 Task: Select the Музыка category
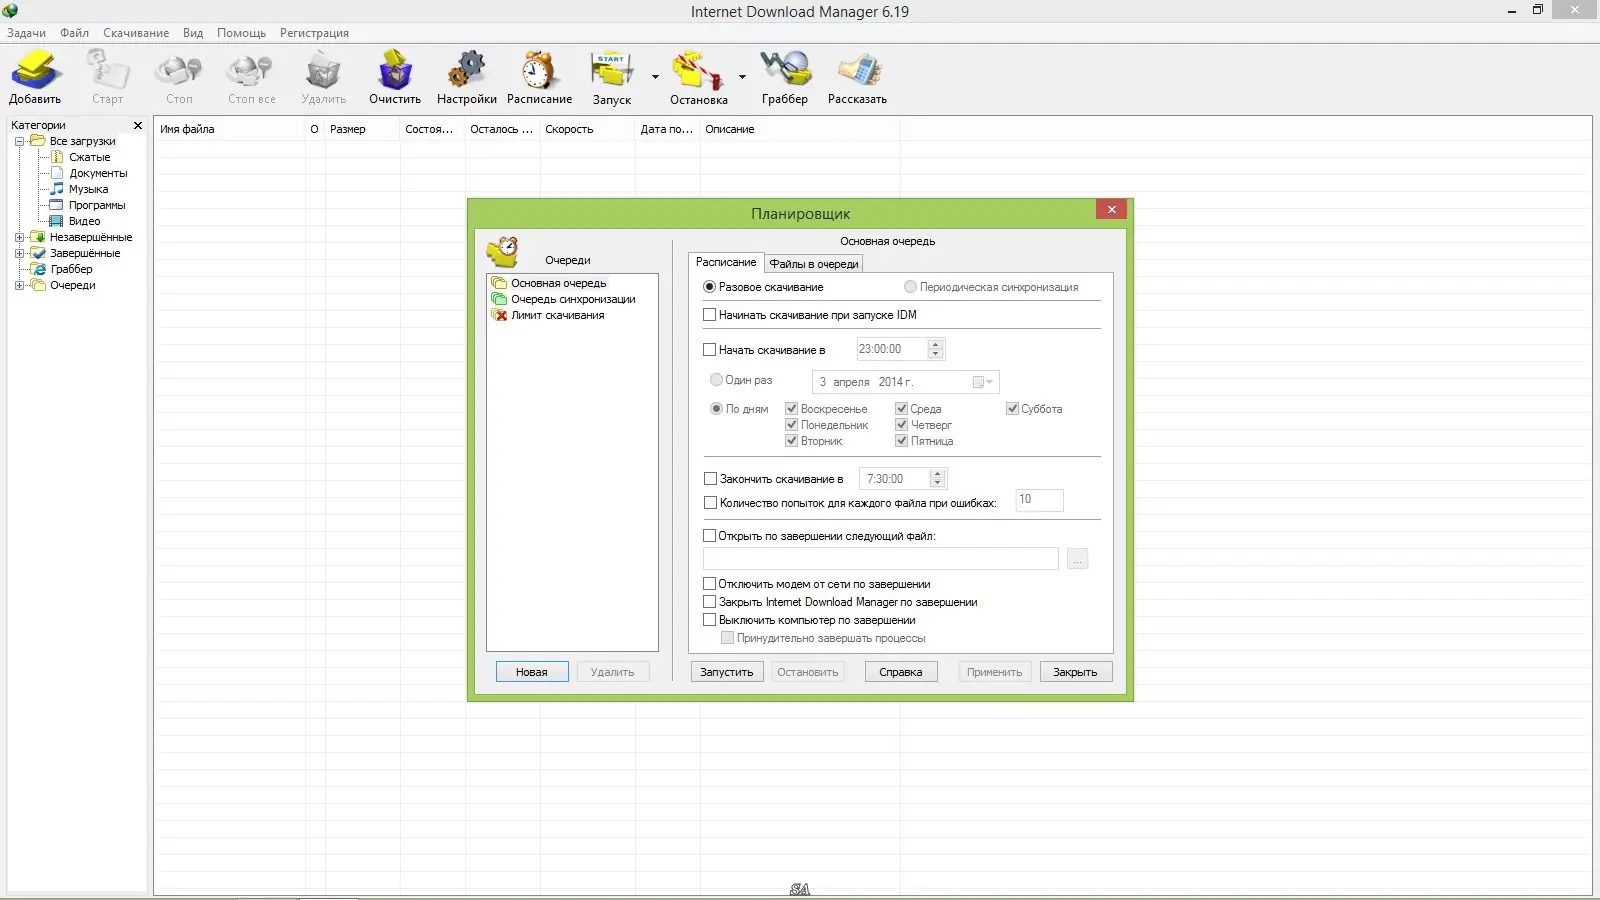(88, 189)
